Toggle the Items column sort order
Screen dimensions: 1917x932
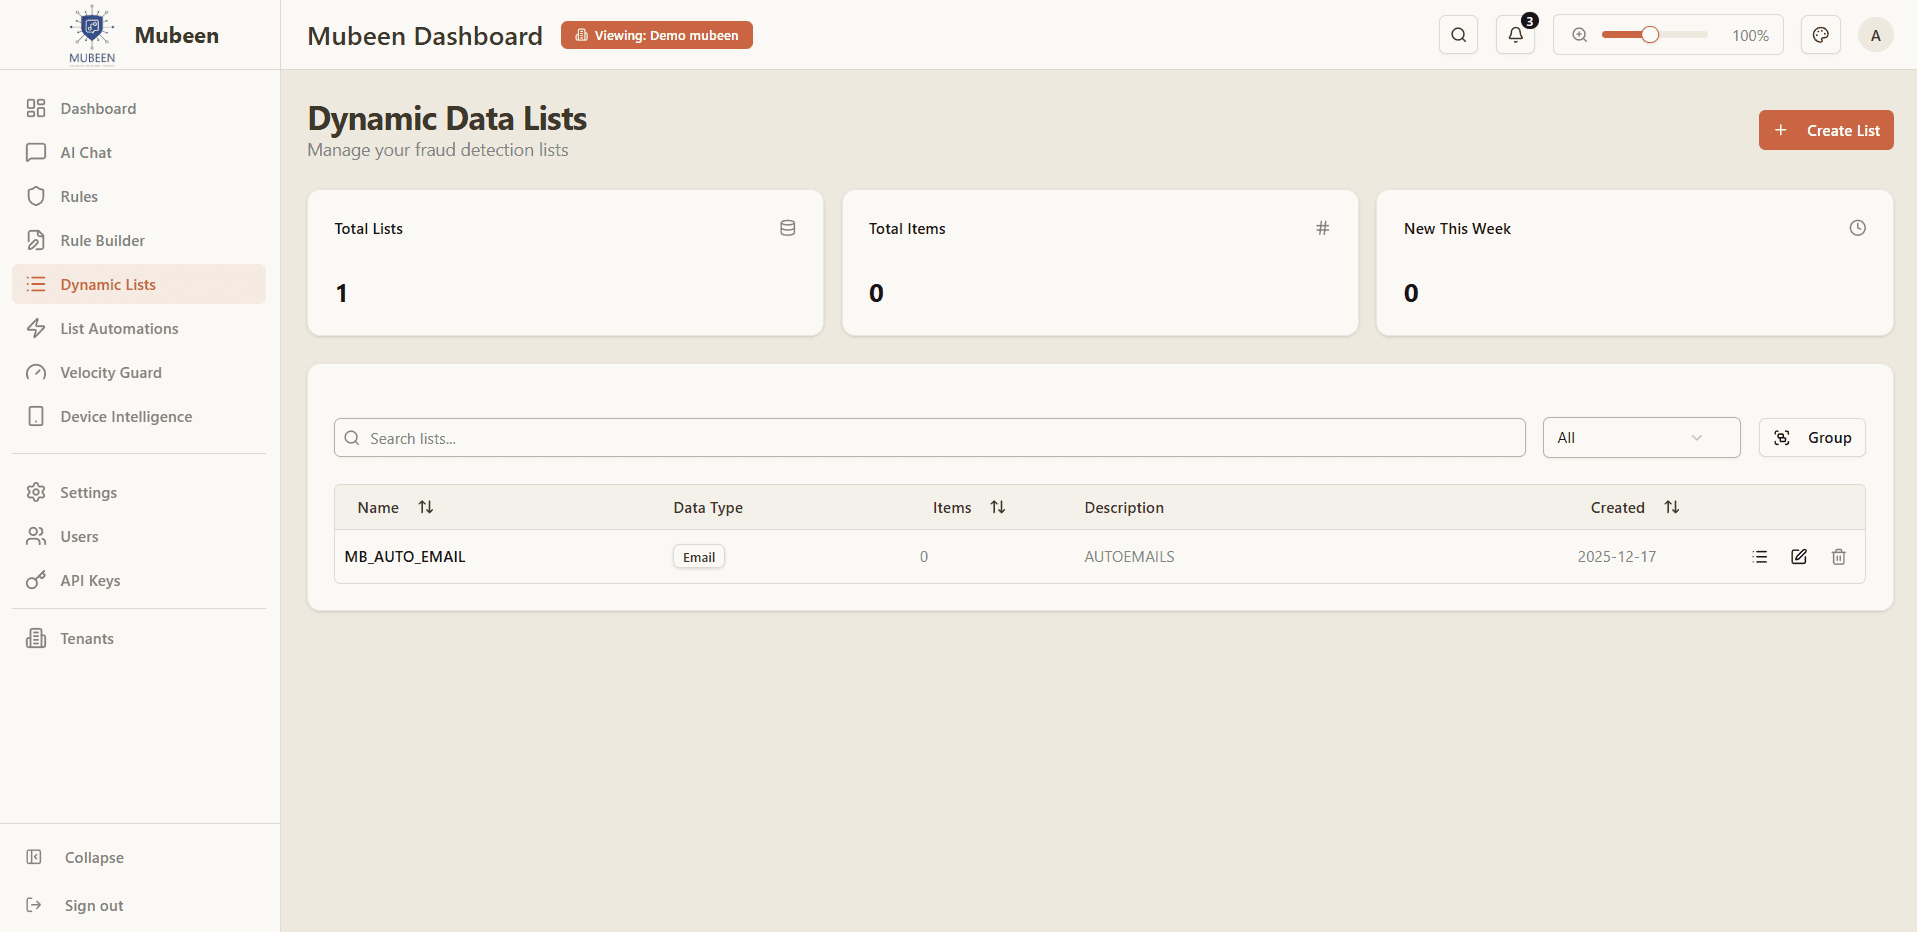tap(998, 507)
